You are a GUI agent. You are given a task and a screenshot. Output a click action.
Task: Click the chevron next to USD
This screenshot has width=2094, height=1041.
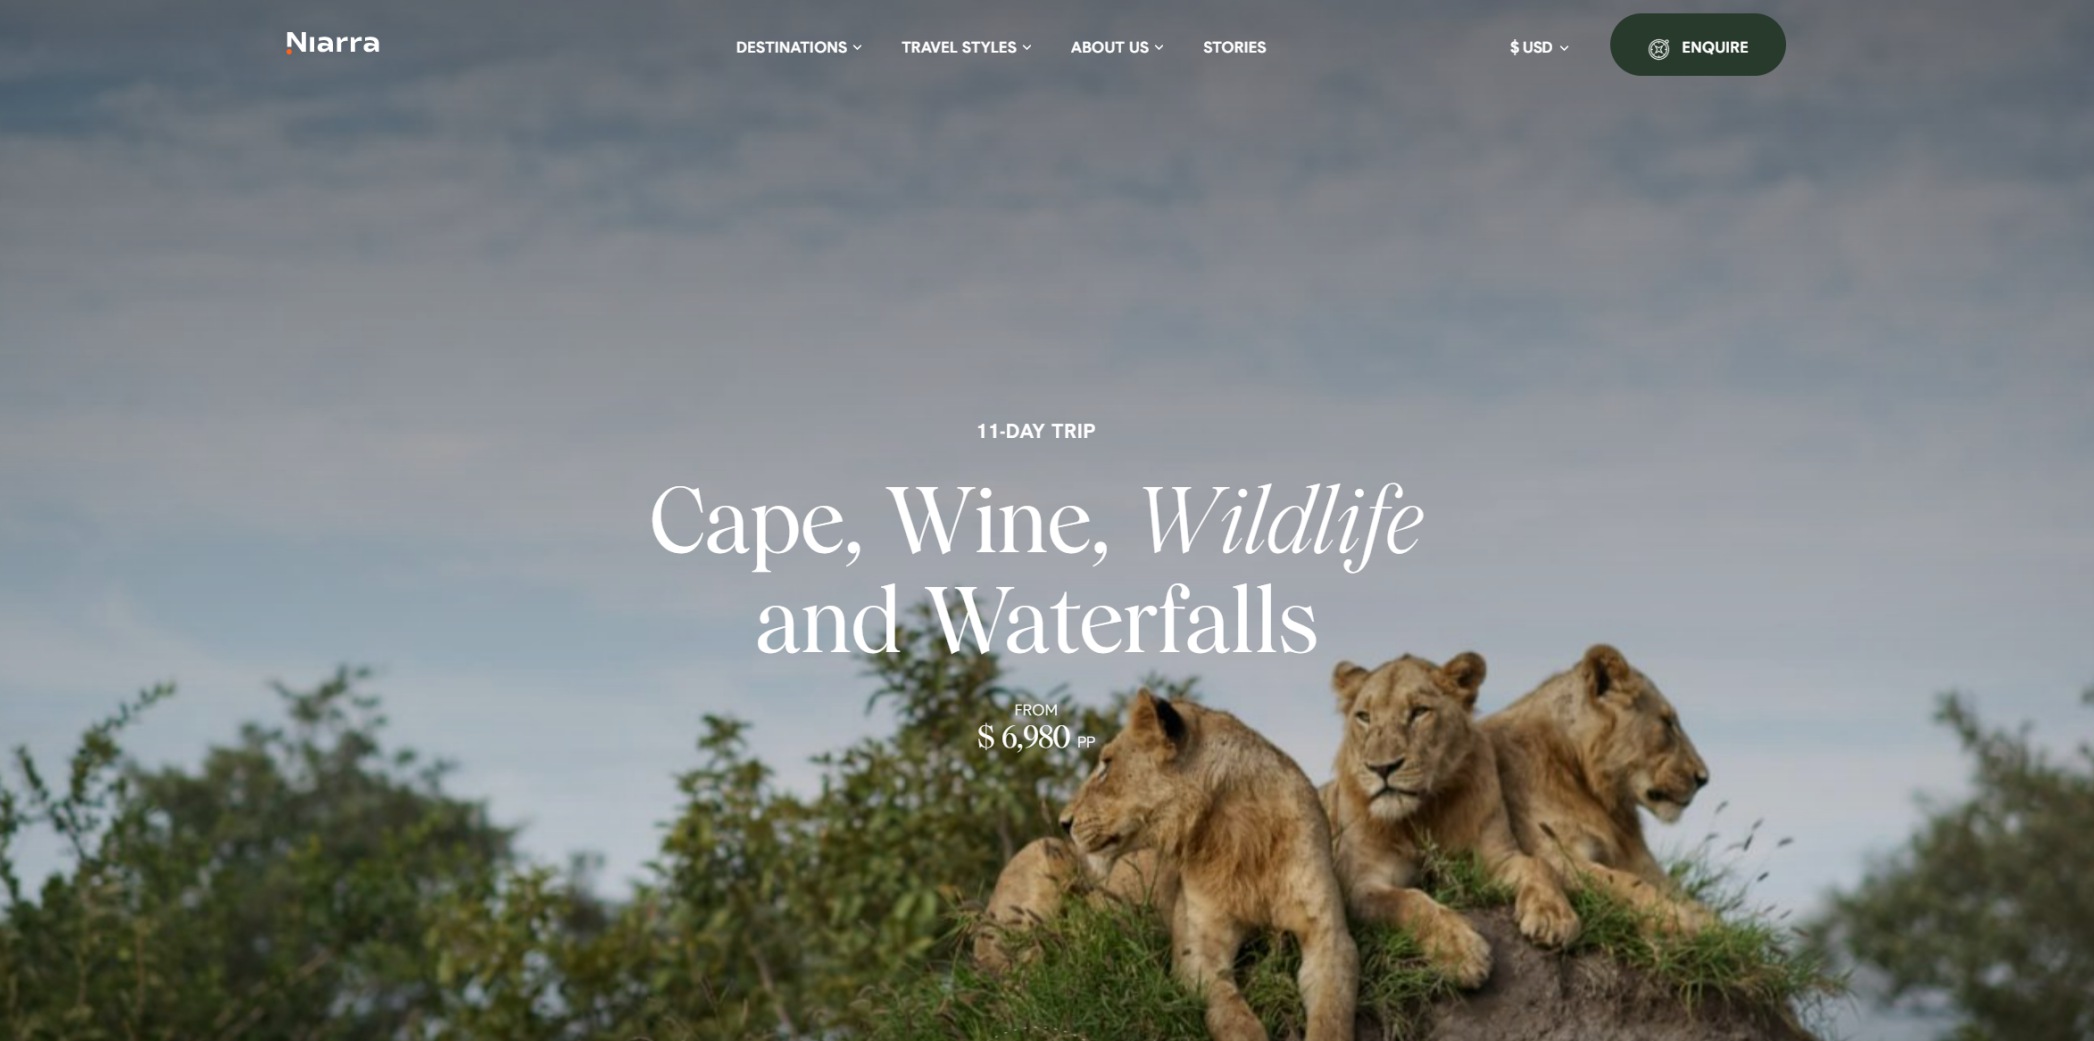point(1564,48)
